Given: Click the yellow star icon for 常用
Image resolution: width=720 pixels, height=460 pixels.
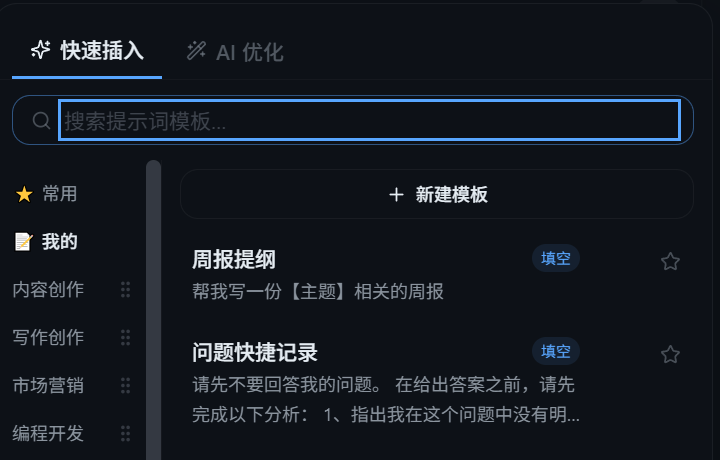Looking at the screenshot, I should click(24, 194).
